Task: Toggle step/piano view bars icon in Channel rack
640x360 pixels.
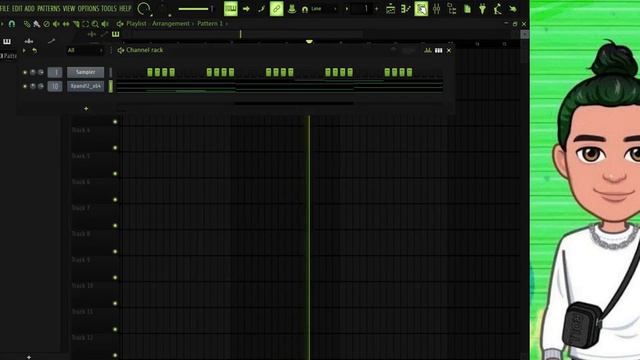Action: pyautogui.click(x=438, y=50)
